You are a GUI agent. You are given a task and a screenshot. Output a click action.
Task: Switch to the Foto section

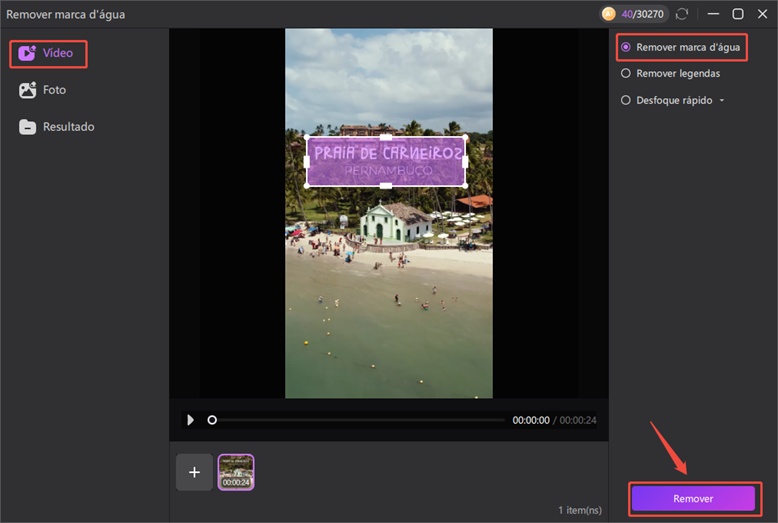click(43, 90)
